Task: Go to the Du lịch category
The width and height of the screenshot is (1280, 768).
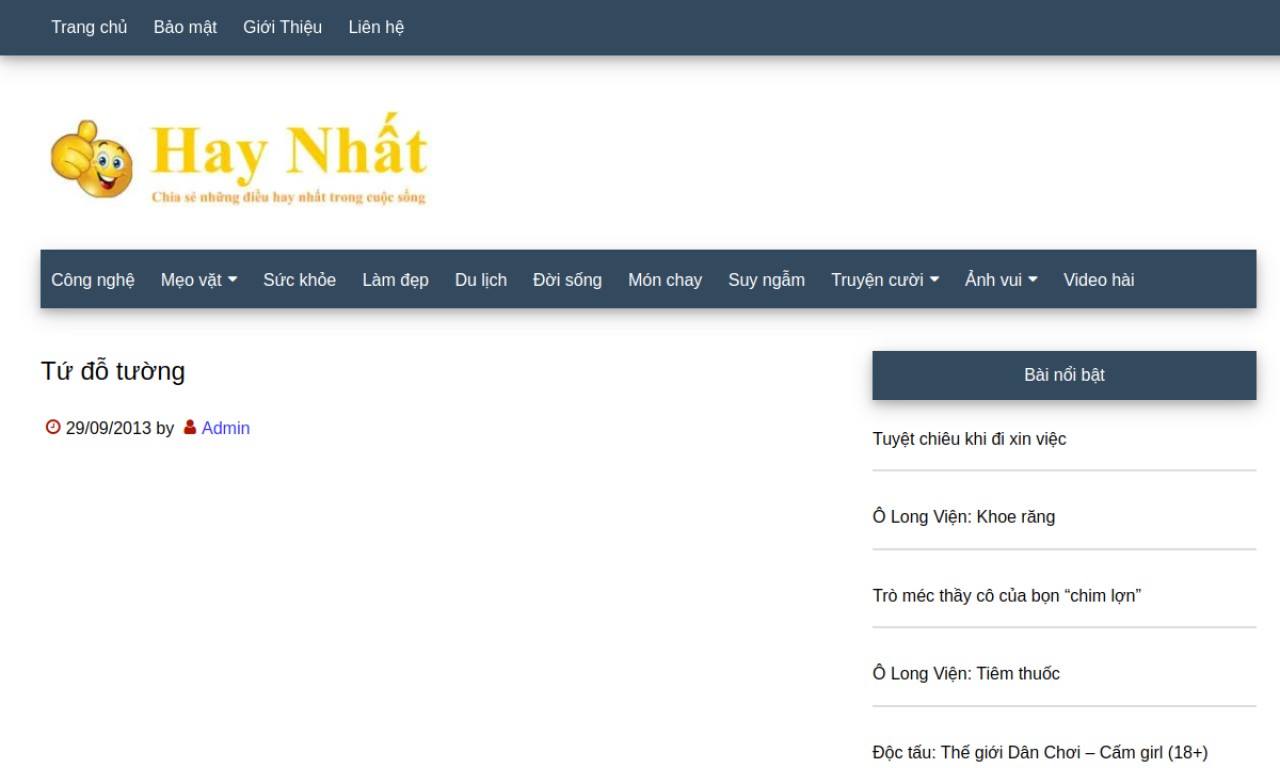Action: pos(481,280)
